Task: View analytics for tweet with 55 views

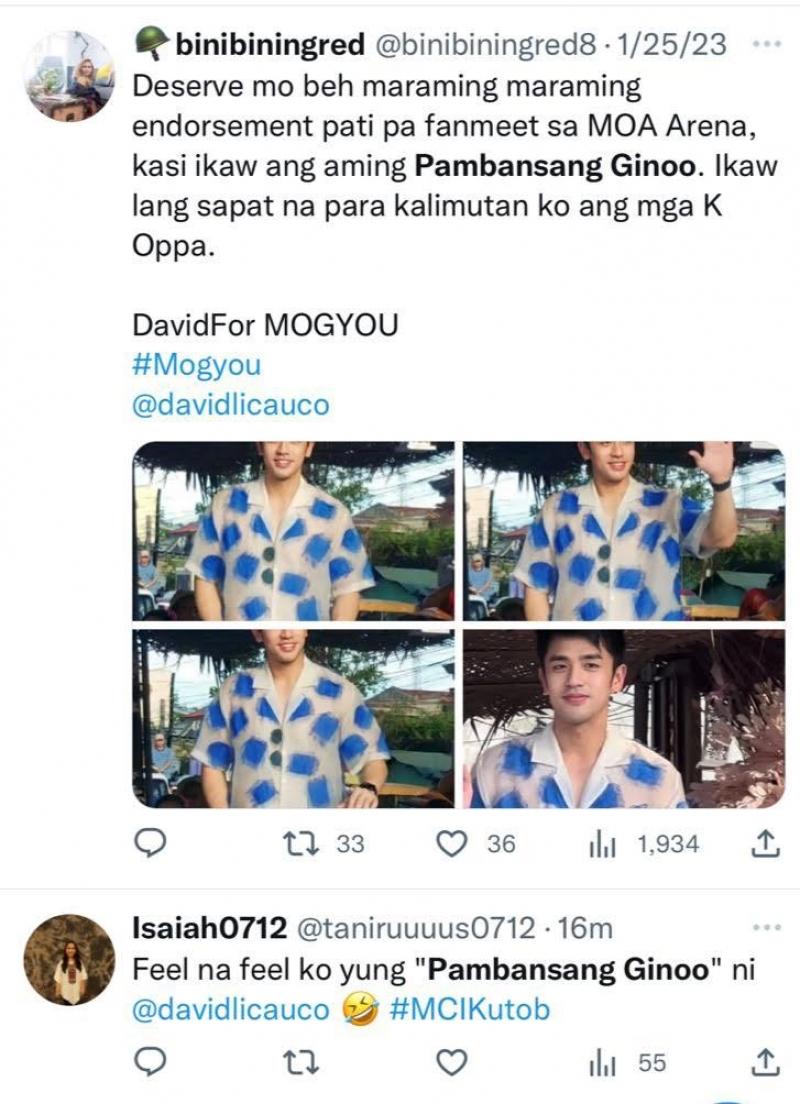Action: click(x=602, y=1062)
